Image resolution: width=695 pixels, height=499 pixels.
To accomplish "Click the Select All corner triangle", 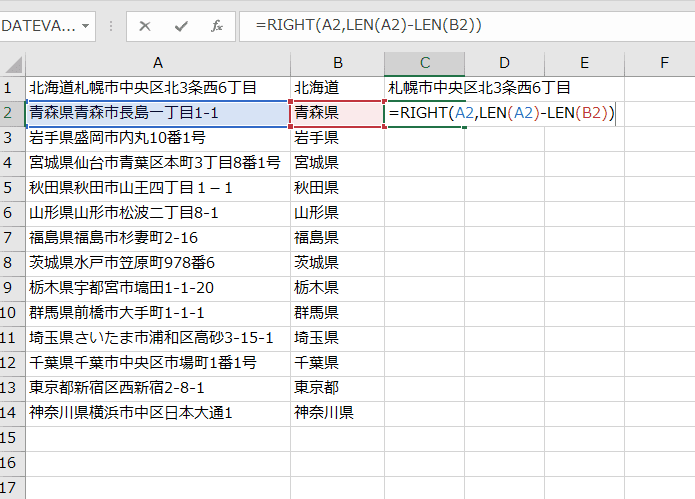I will point(12,63).
